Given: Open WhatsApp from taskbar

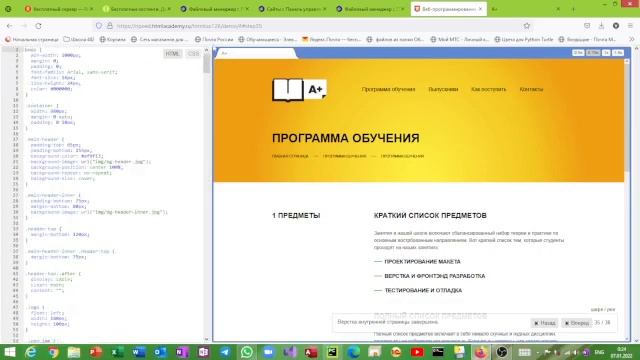Looking at the screenshot, I should (x=247, y=352).
